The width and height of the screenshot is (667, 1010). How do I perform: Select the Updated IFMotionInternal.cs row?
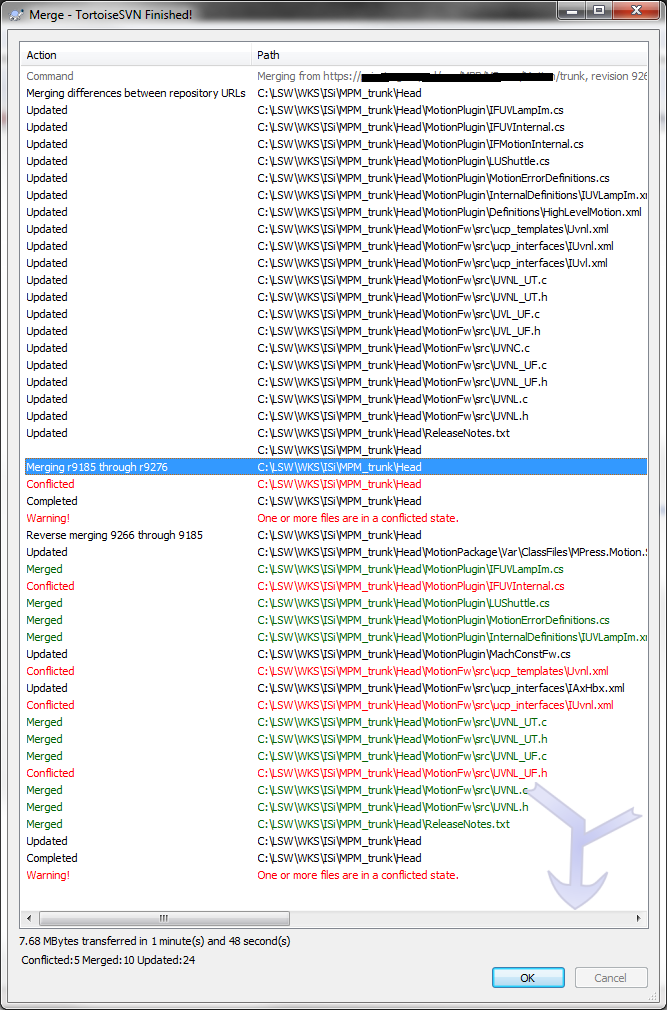pyautogui.click(x=334, y=144)
